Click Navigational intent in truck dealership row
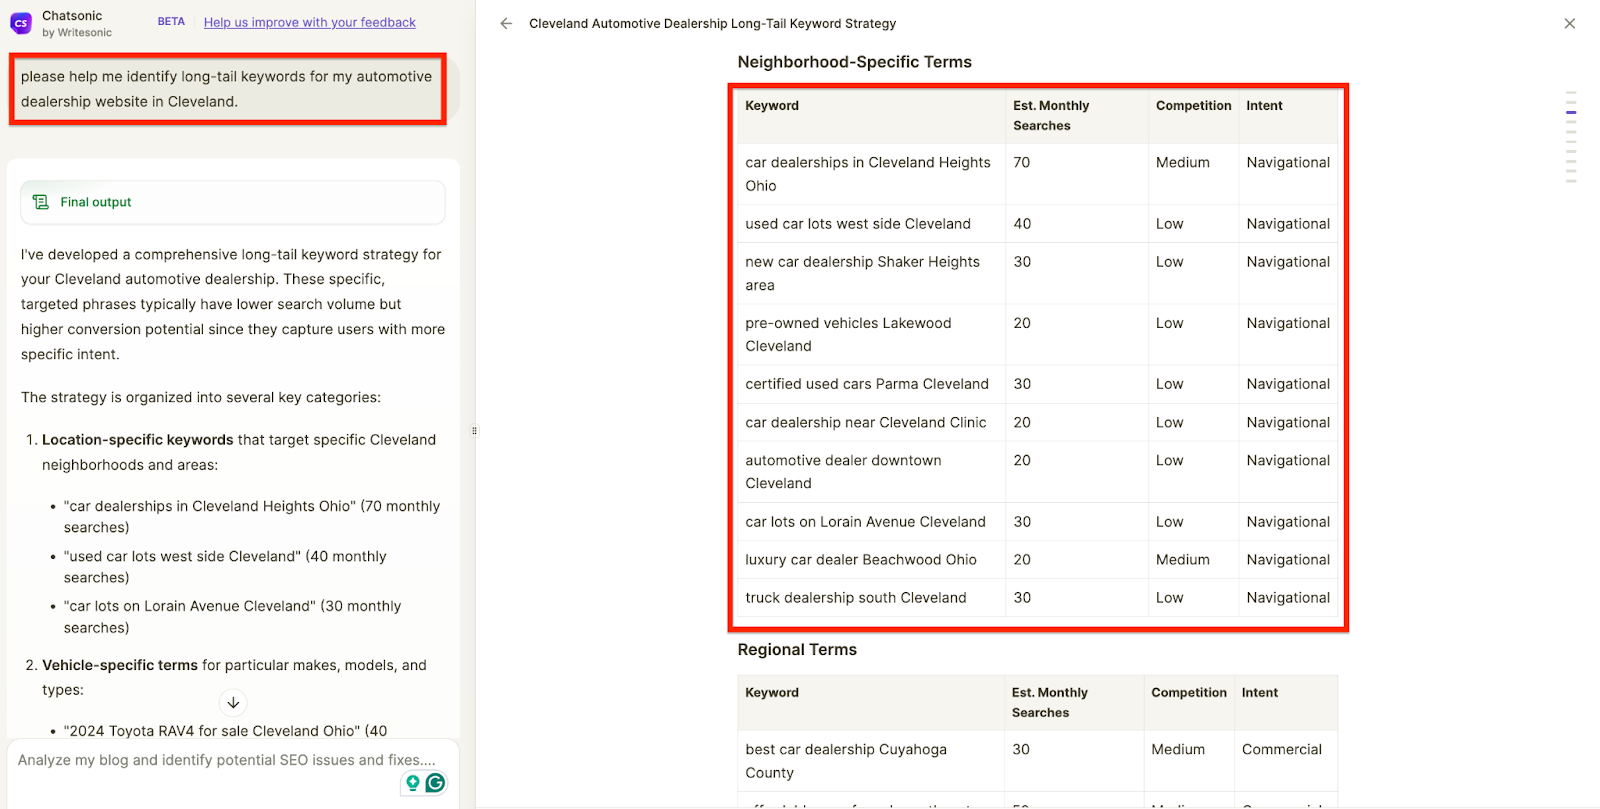The height and width of the screenshot is (809, 1600). [1288, 598]
